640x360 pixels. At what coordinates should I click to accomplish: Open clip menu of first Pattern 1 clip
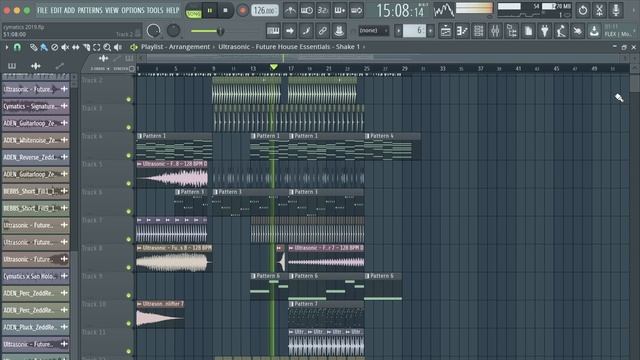pyautogui.click(x=140, y=136)
